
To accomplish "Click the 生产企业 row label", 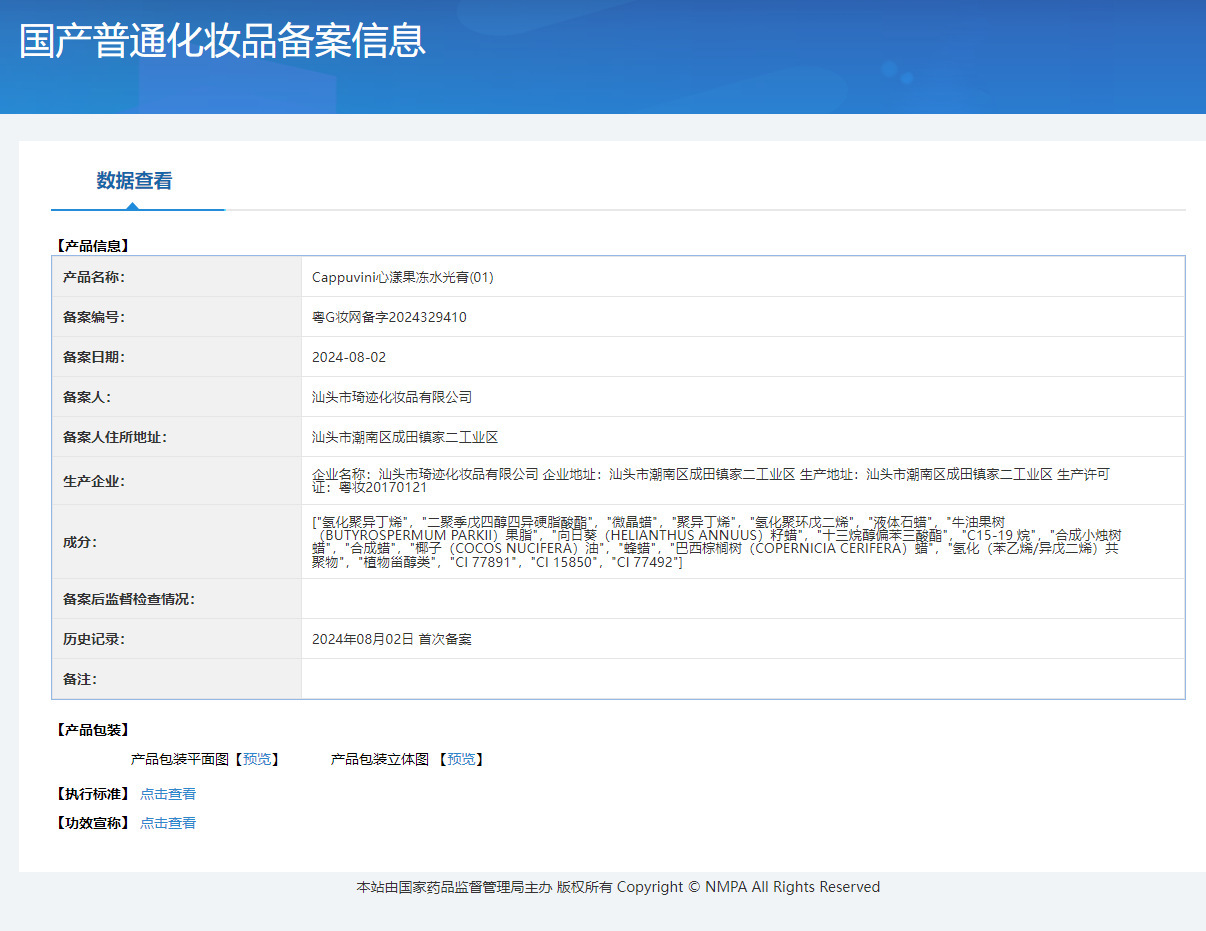I will point(94,482).
